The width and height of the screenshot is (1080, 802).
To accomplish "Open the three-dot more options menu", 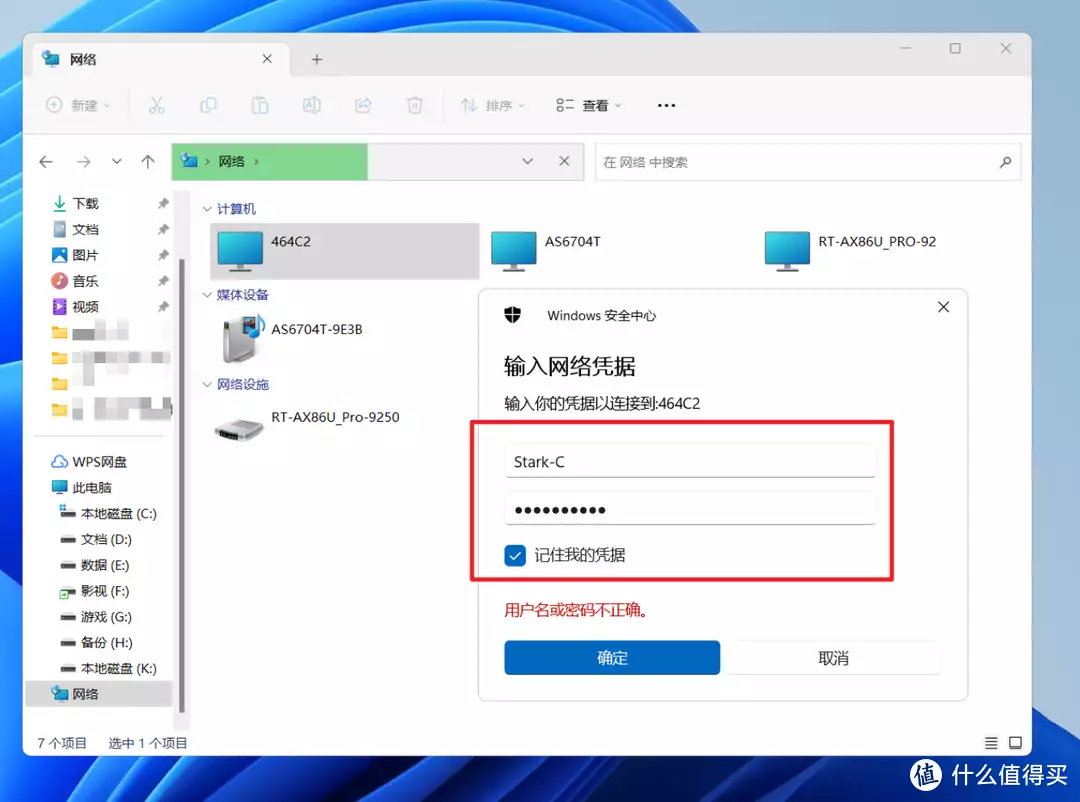I will point(666,105).
